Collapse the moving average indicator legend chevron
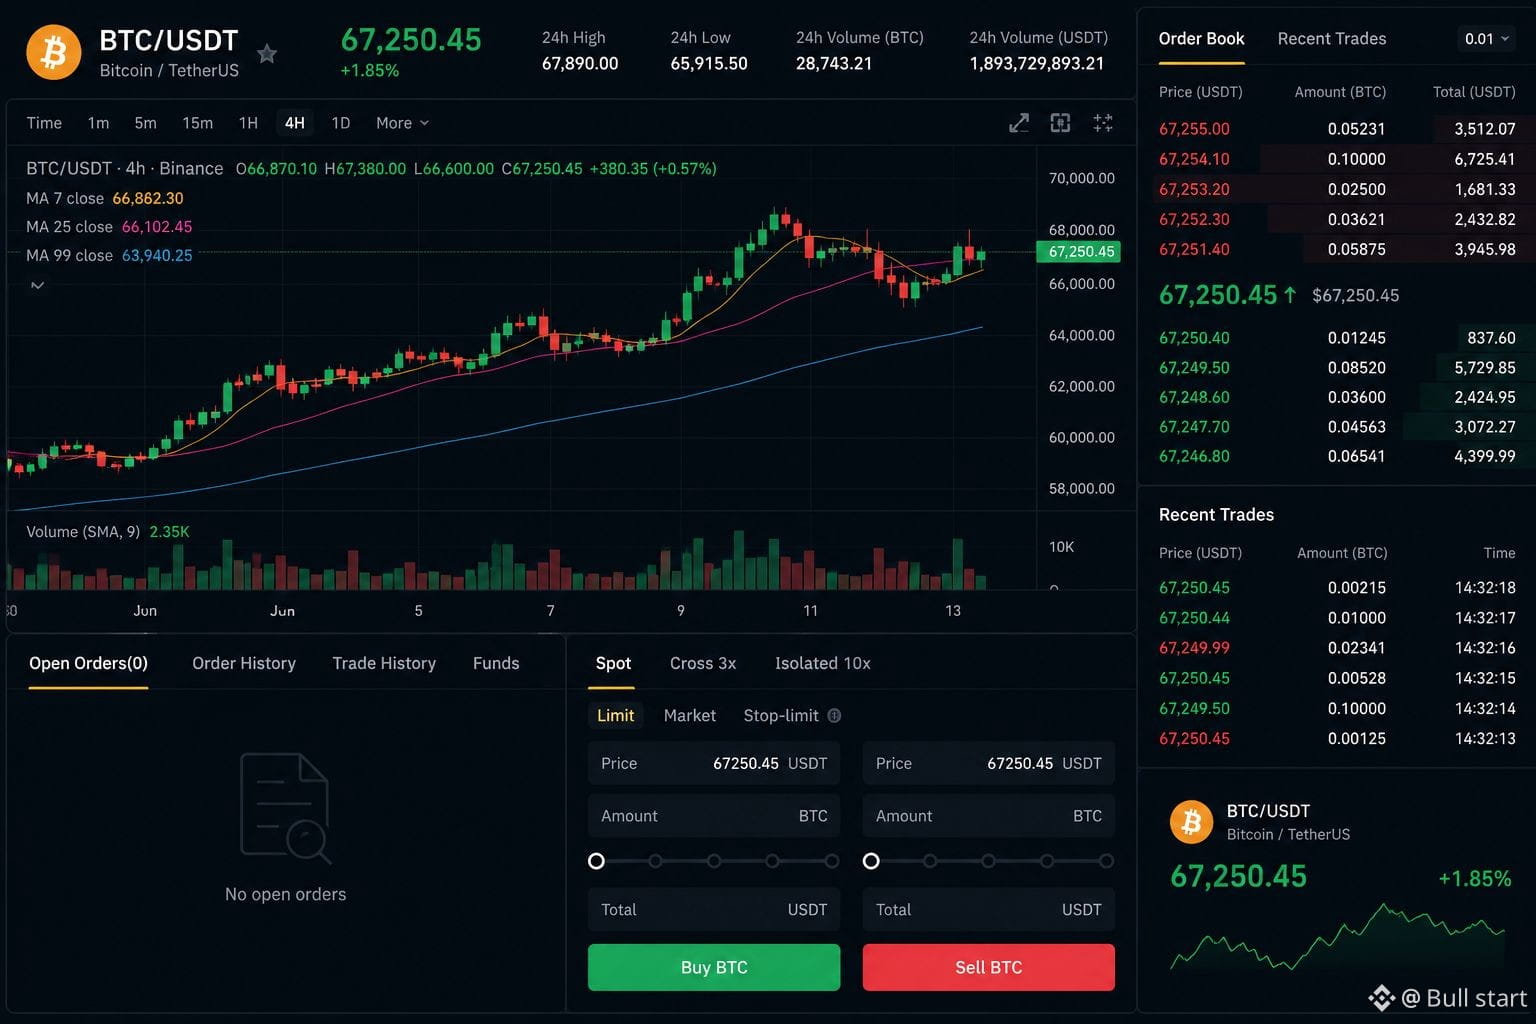The image size is (1536, 1024). (37, 285)
